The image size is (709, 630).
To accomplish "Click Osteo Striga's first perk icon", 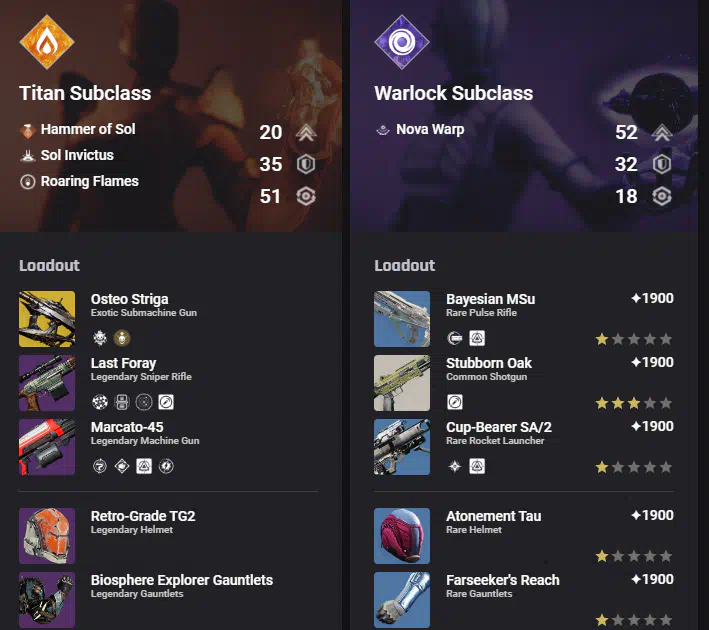I will pos(100,338).
